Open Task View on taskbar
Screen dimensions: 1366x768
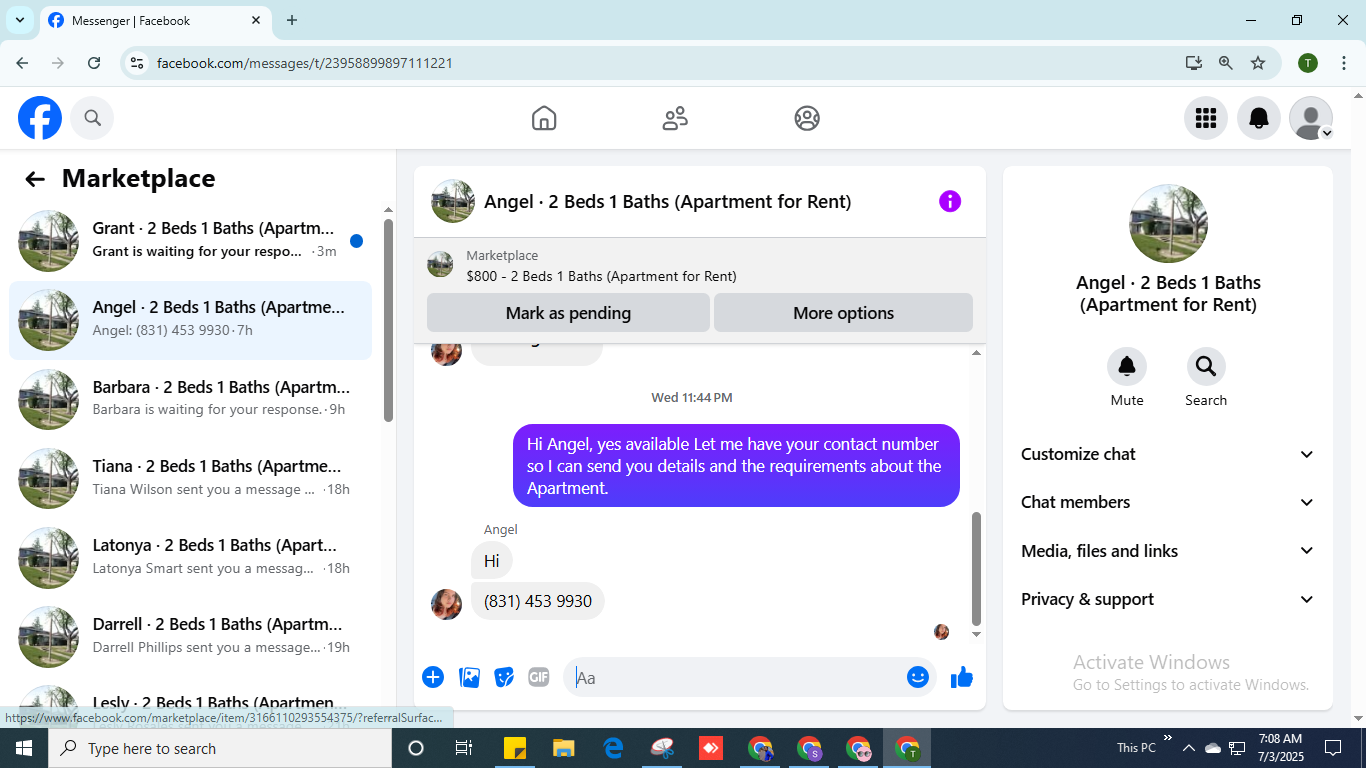pos(464,748)
